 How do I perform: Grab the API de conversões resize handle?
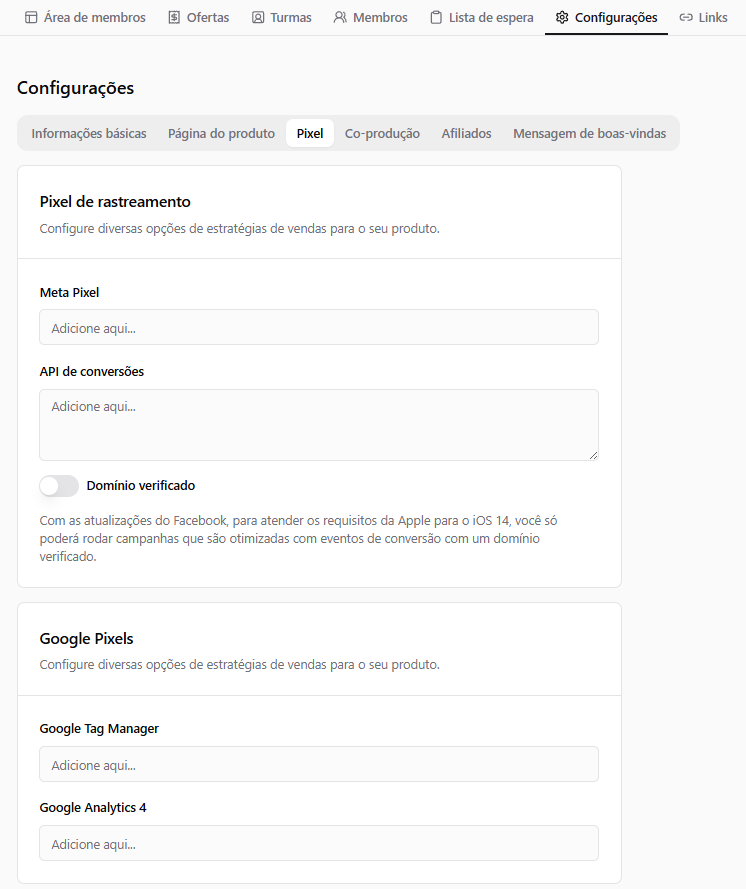[593, 455]
